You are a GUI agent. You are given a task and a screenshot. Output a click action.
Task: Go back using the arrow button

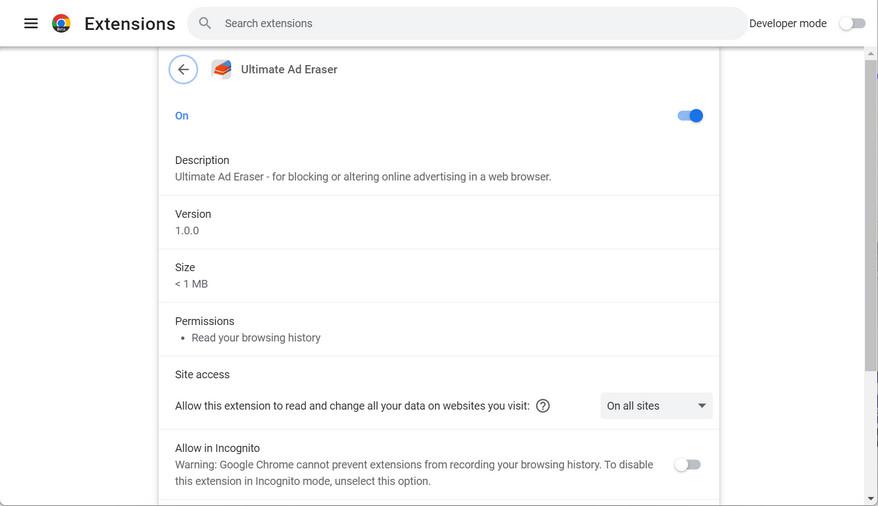183,69
